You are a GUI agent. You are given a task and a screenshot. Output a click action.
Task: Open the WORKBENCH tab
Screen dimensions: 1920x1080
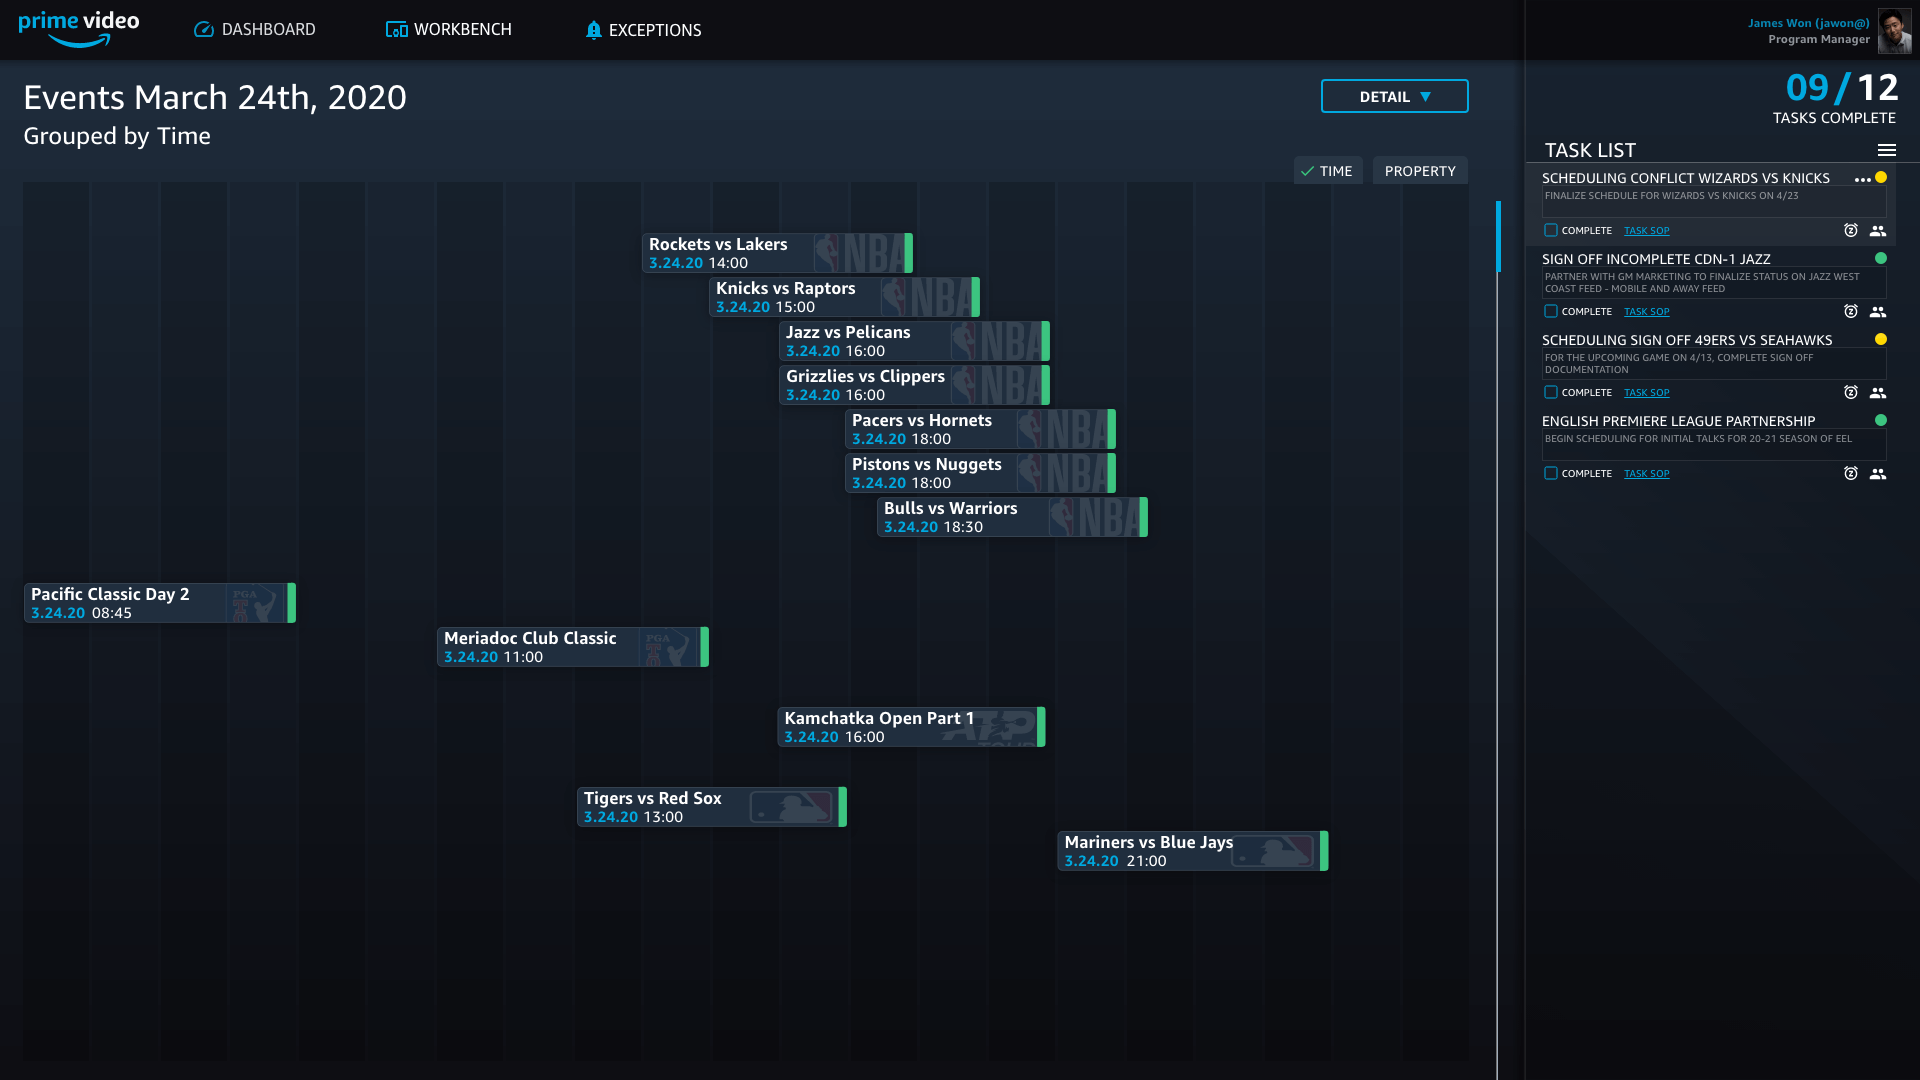pyautogui.click(x=449, y=30)
